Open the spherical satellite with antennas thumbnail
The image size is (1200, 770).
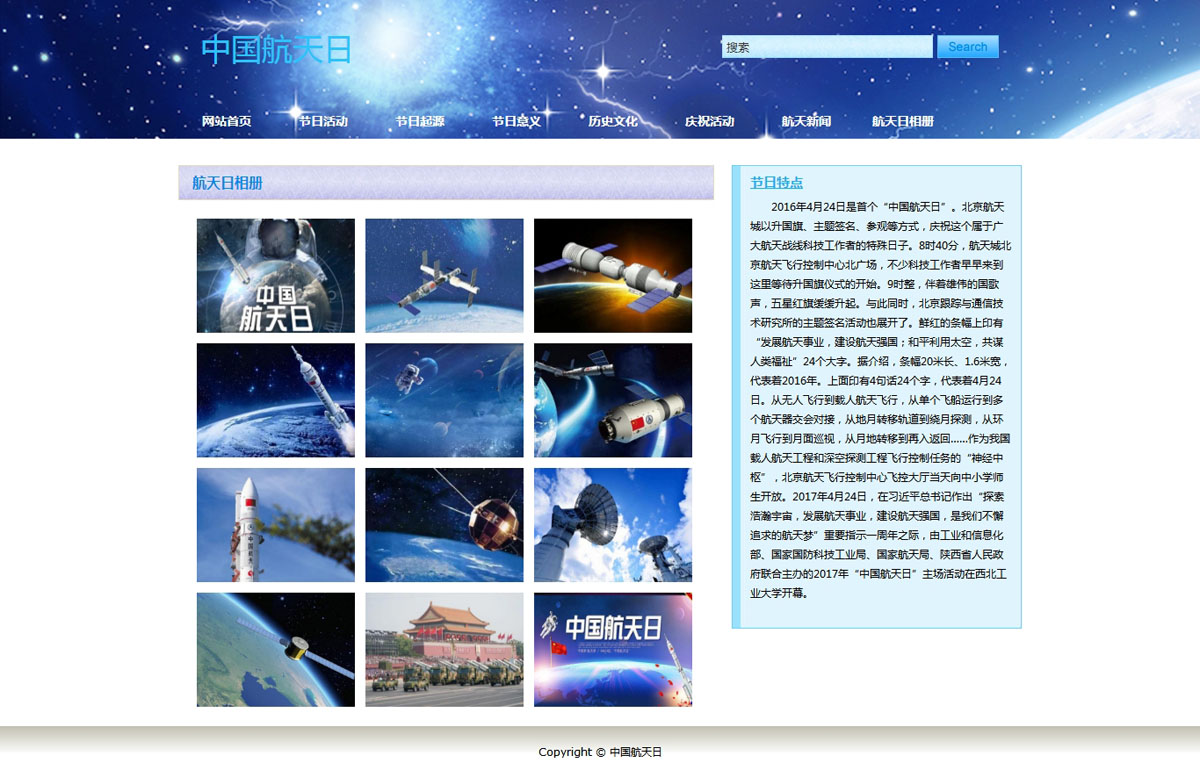(x=444, y=525)
